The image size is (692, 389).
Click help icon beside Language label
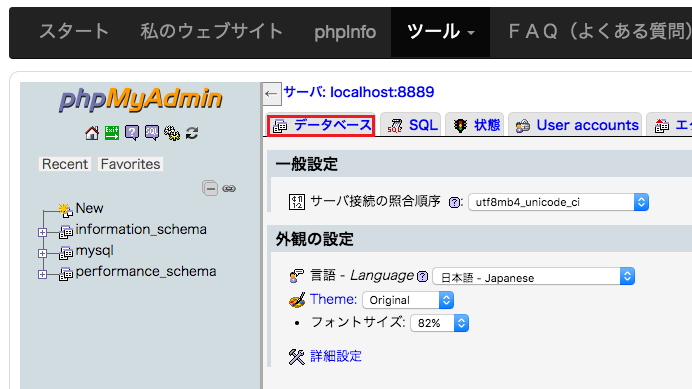tap(422, 276)
